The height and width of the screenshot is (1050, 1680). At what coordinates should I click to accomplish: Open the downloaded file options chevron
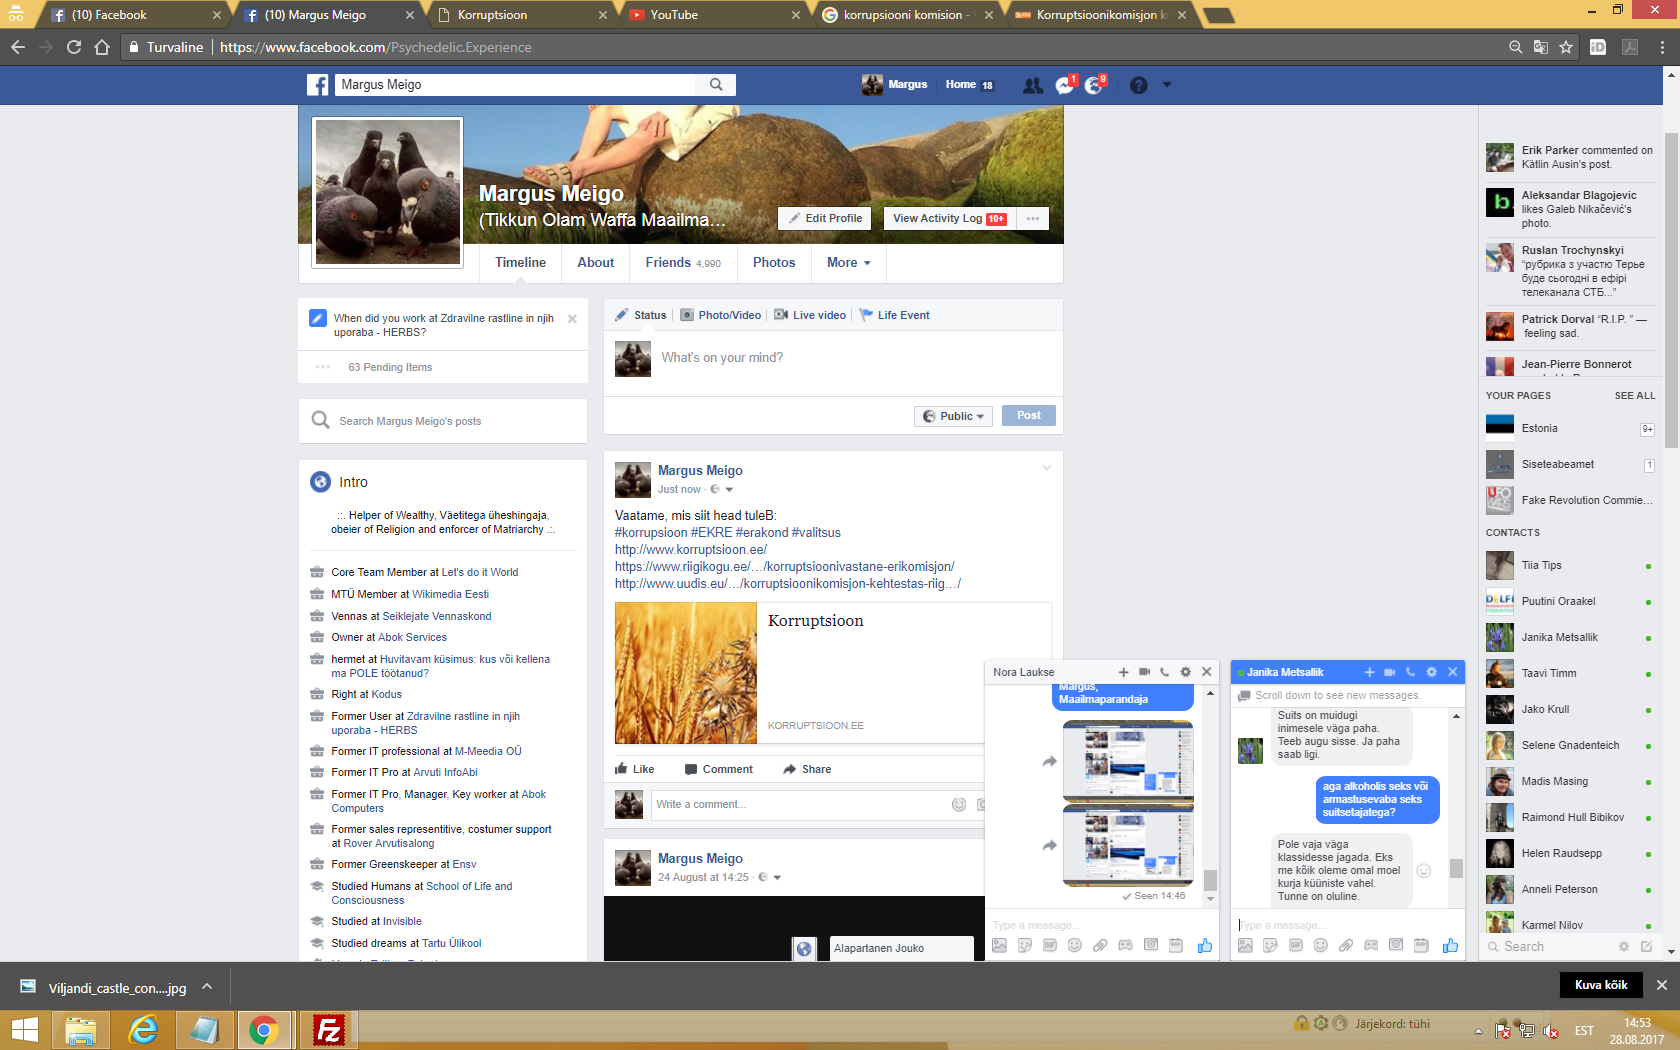click(x=207, y=987)
